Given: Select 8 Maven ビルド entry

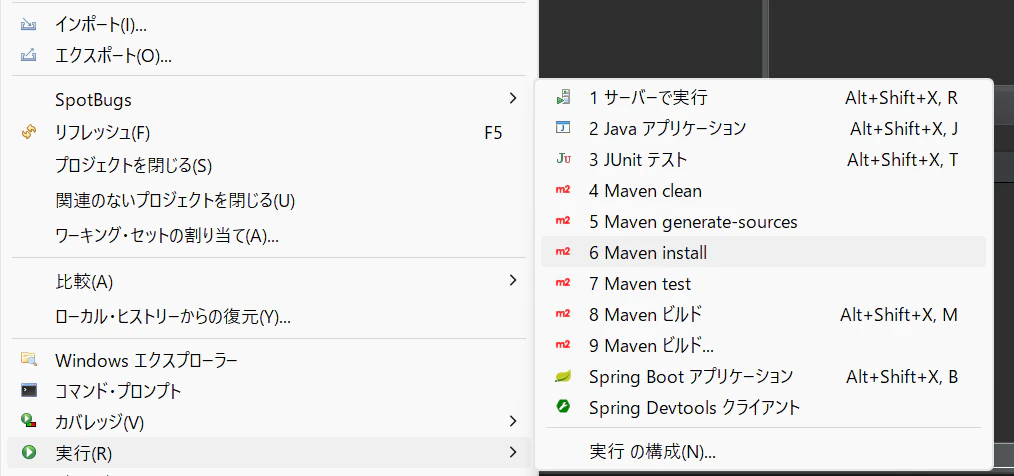Looking at the screenshot, I should click(x=764, y=314).
